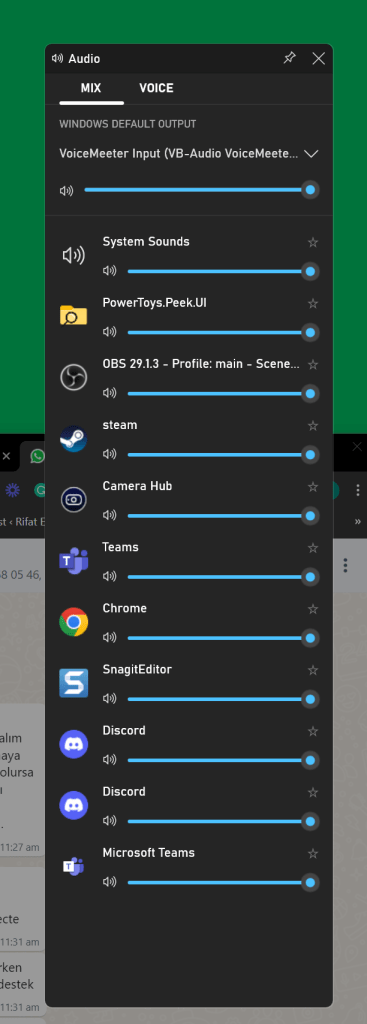The image size is (367, 1024).
Task: Mute steam audio speaker
Action: (109, 455)
